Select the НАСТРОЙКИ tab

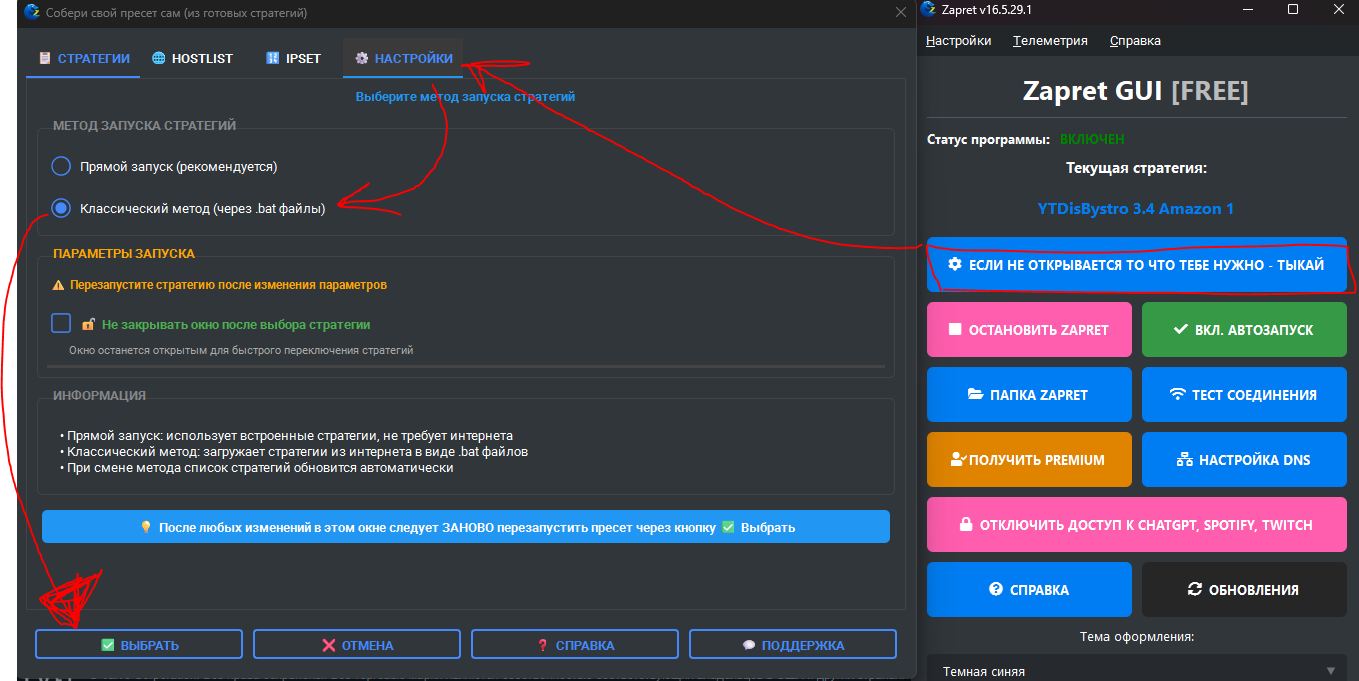pyautogui.click(x=403, y=59)
